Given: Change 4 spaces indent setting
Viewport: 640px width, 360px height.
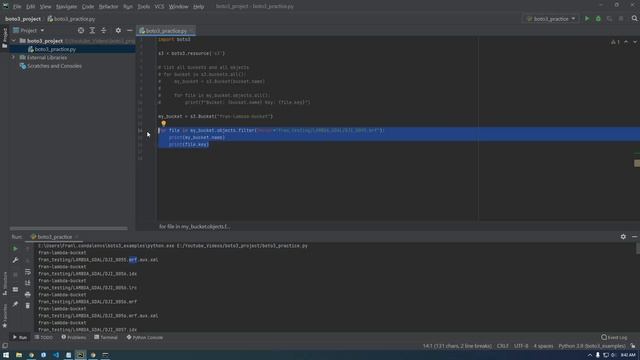Looking at the screenshot, I should (543, 346).
